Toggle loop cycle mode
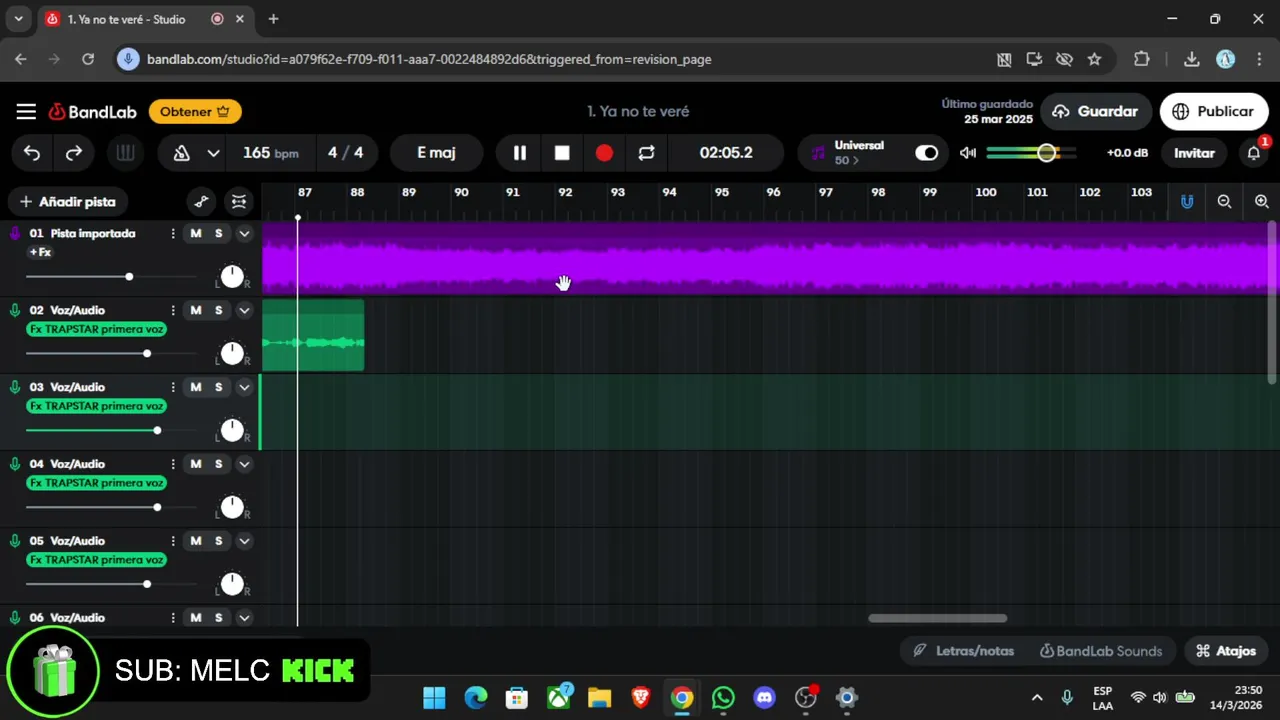 click(646, 153)
